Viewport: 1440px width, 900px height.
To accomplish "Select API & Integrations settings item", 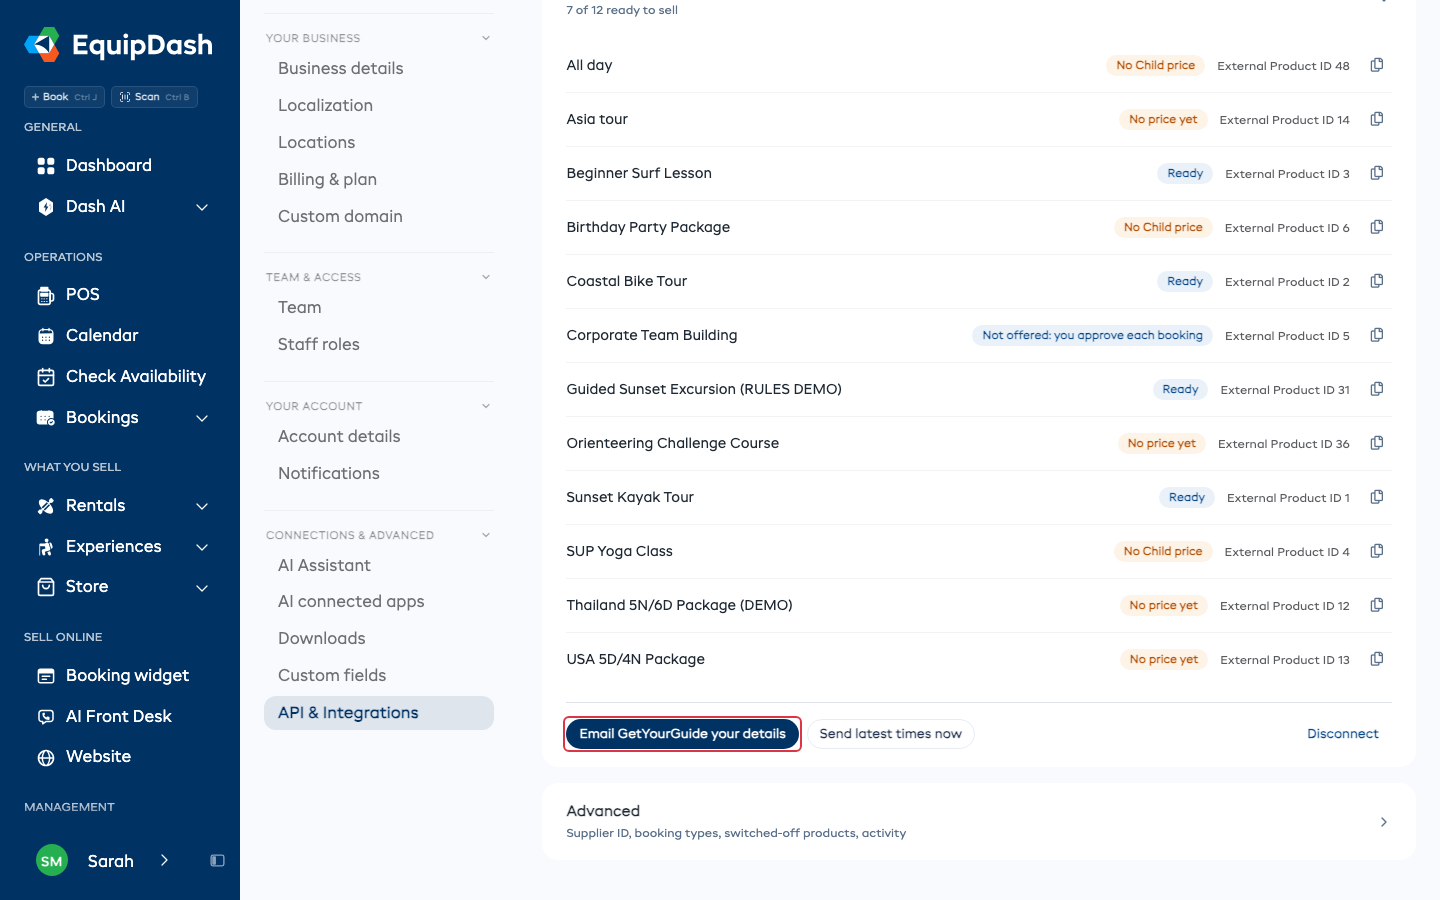I will (379, 713).
